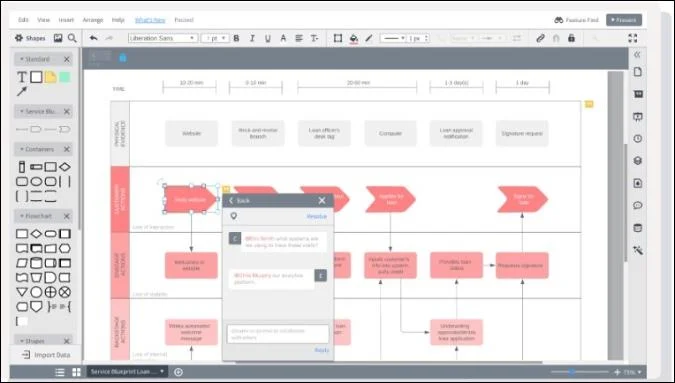Open the zoom percentage dropdown
This screenshot has height=383, width=675.
633,372
